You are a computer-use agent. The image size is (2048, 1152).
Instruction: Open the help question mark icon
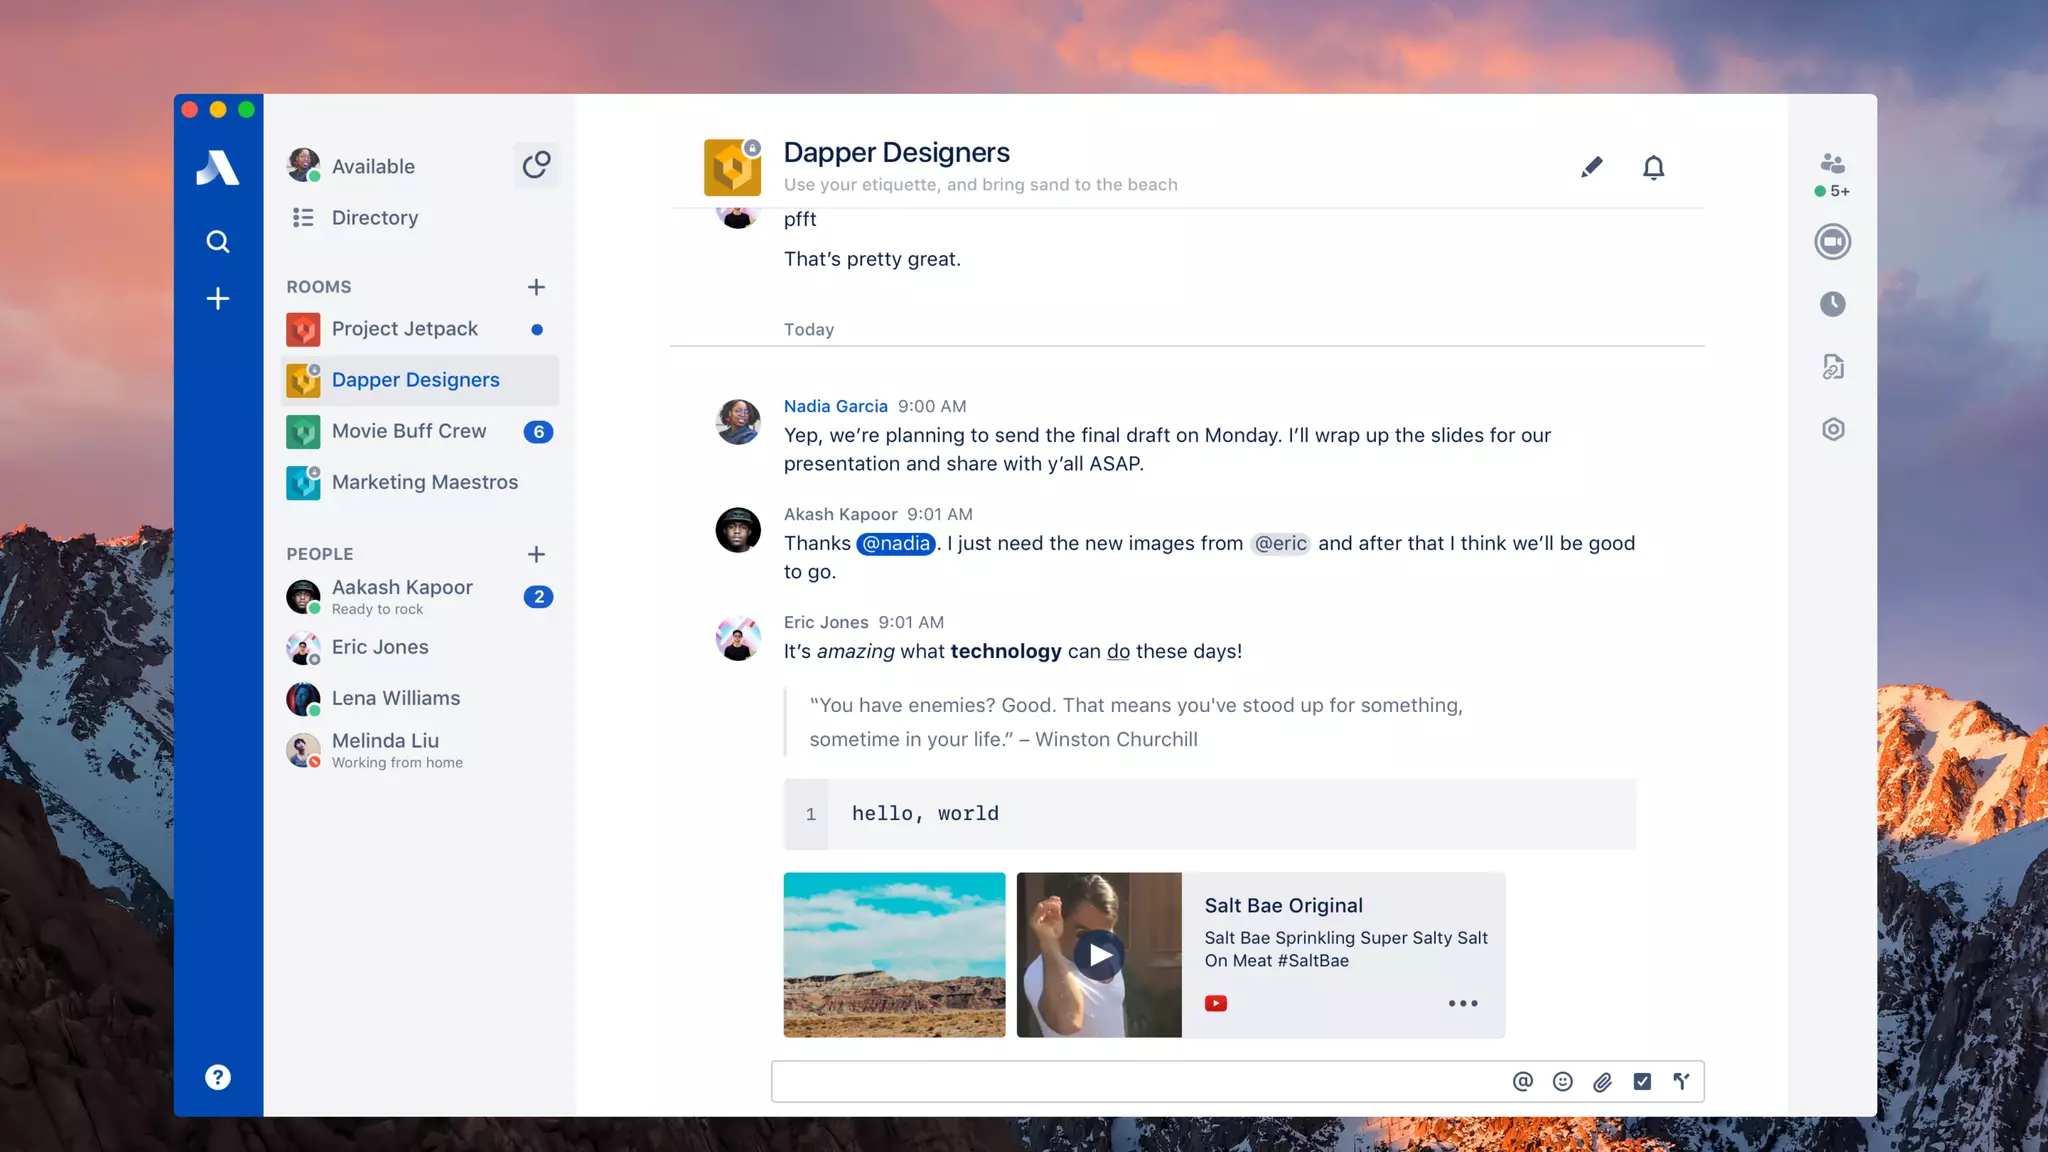pos(217,1077)
